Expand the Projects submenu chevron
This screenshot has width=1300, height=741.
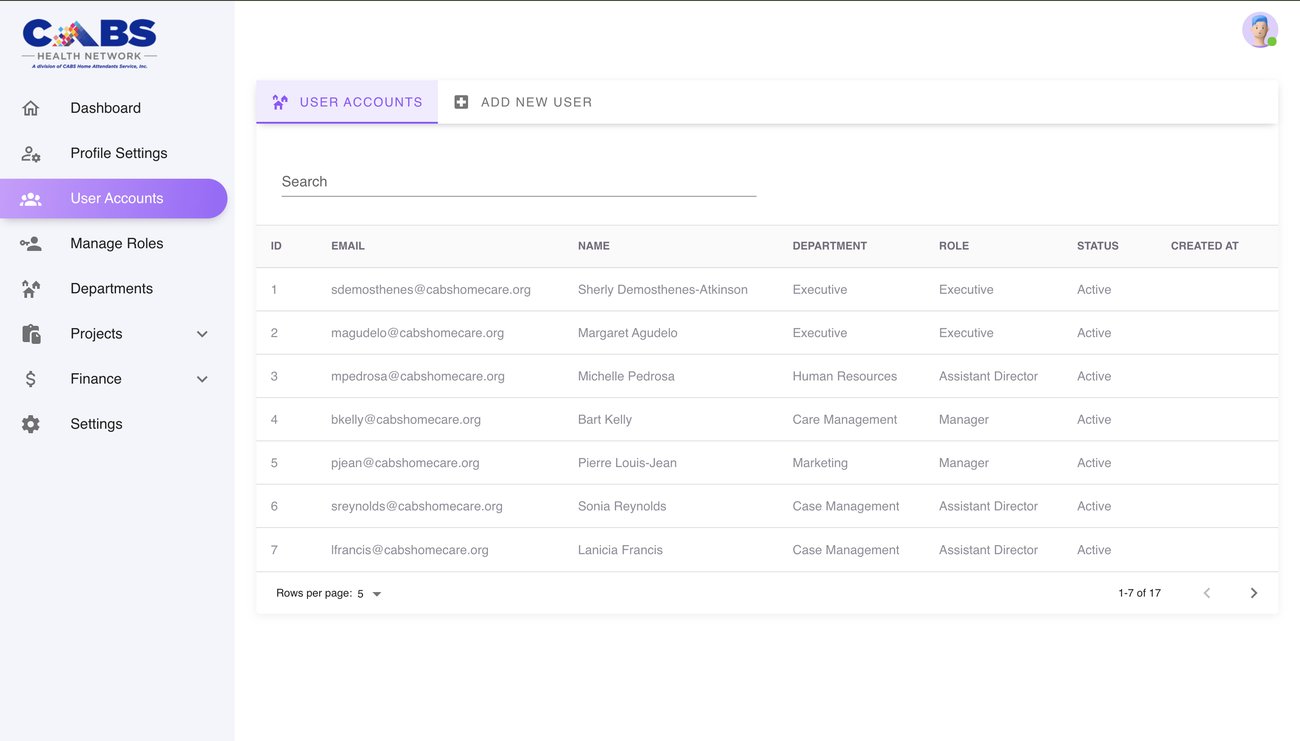coord(202,334)
